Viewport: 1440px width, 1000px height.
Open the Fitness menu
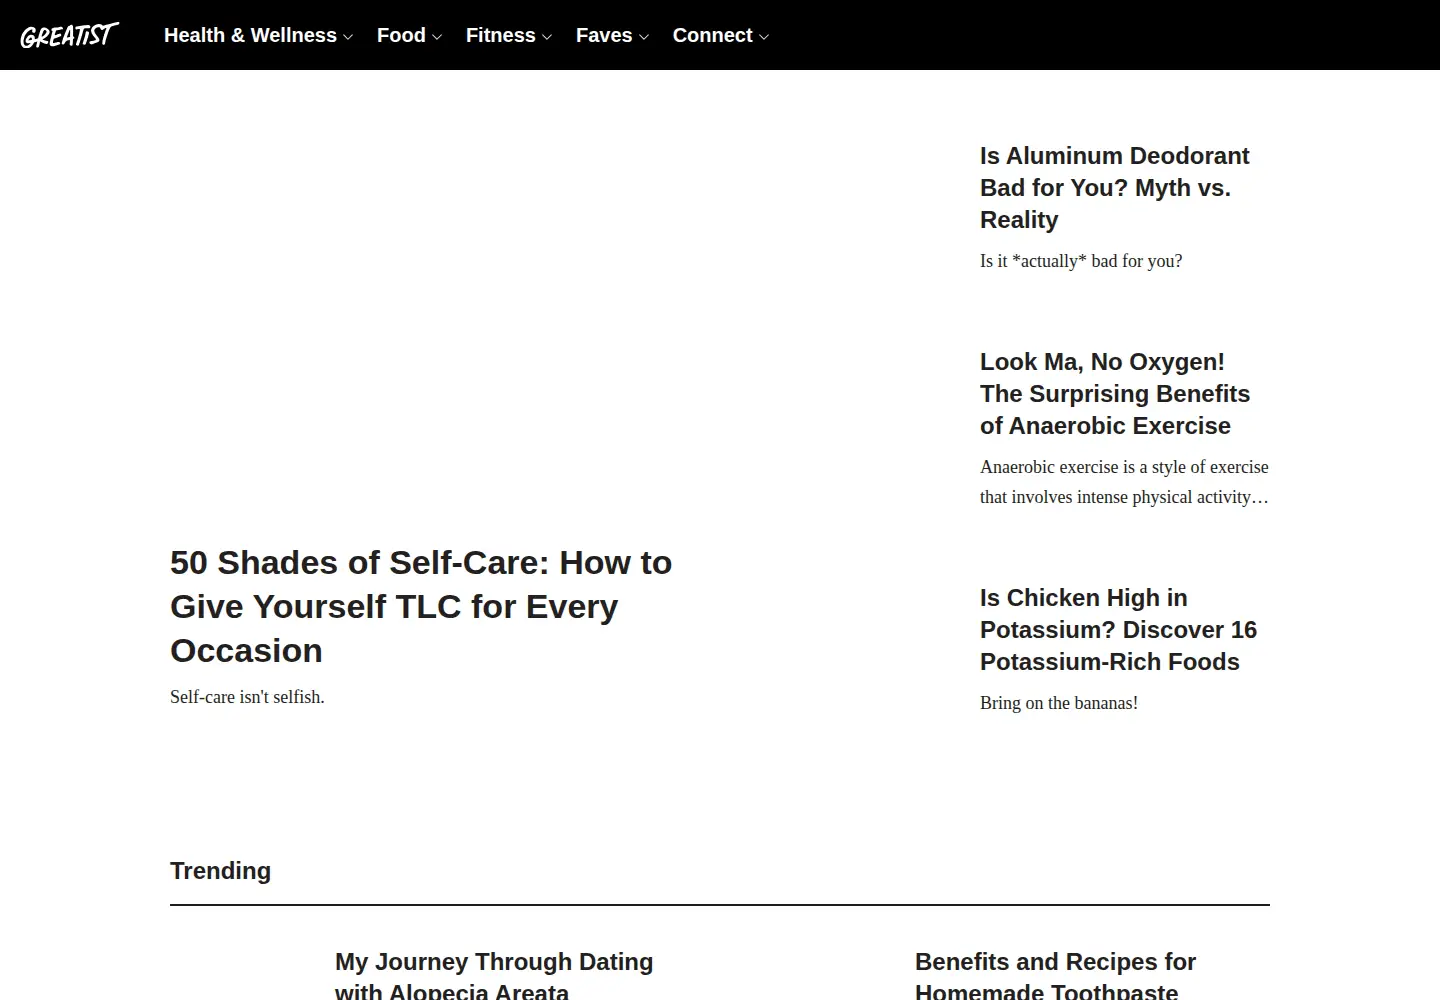point(500,35)
